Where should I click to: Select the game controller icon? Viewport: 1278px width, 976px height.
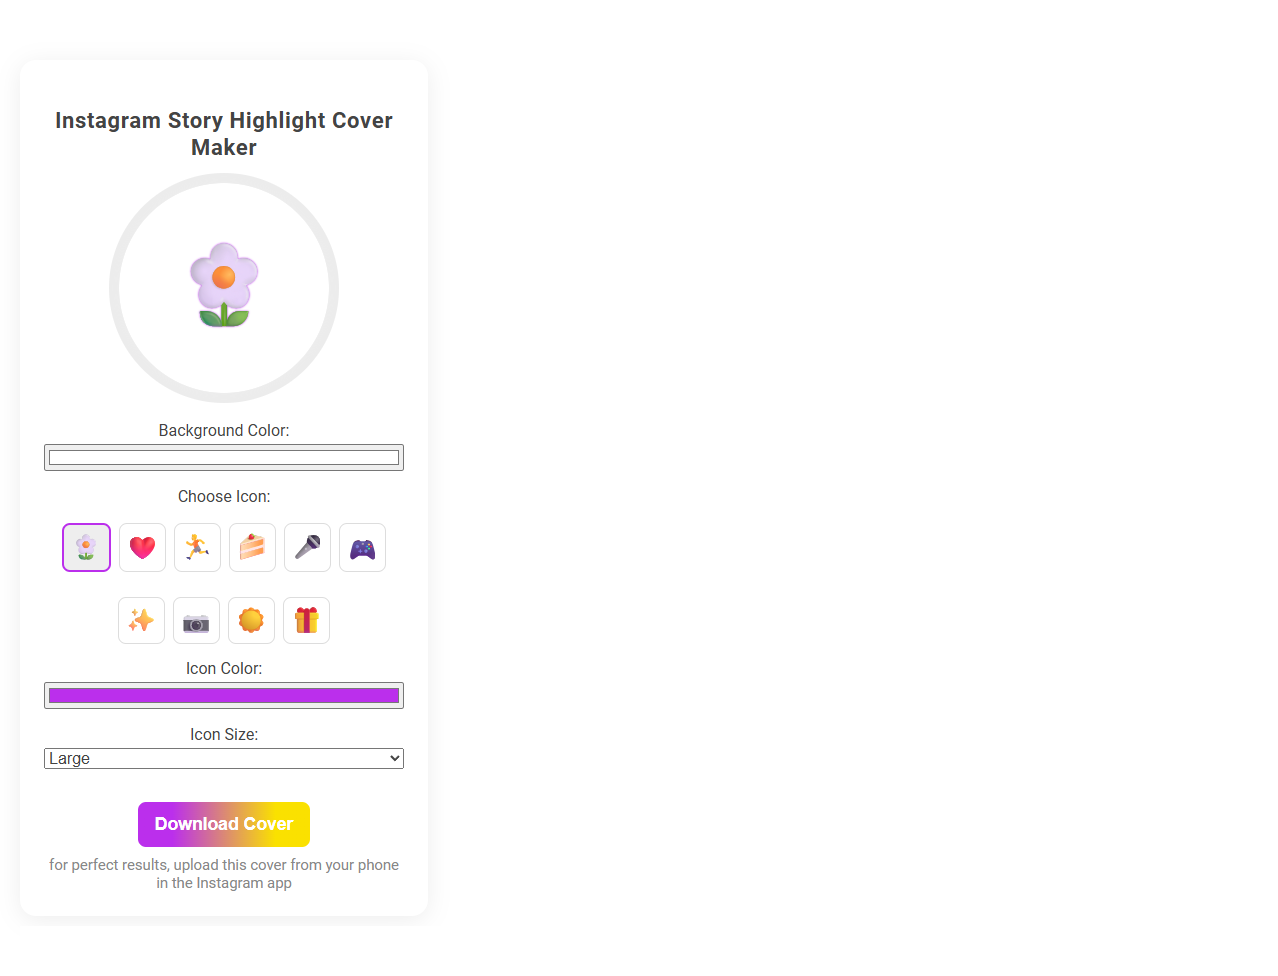point(362,547)
